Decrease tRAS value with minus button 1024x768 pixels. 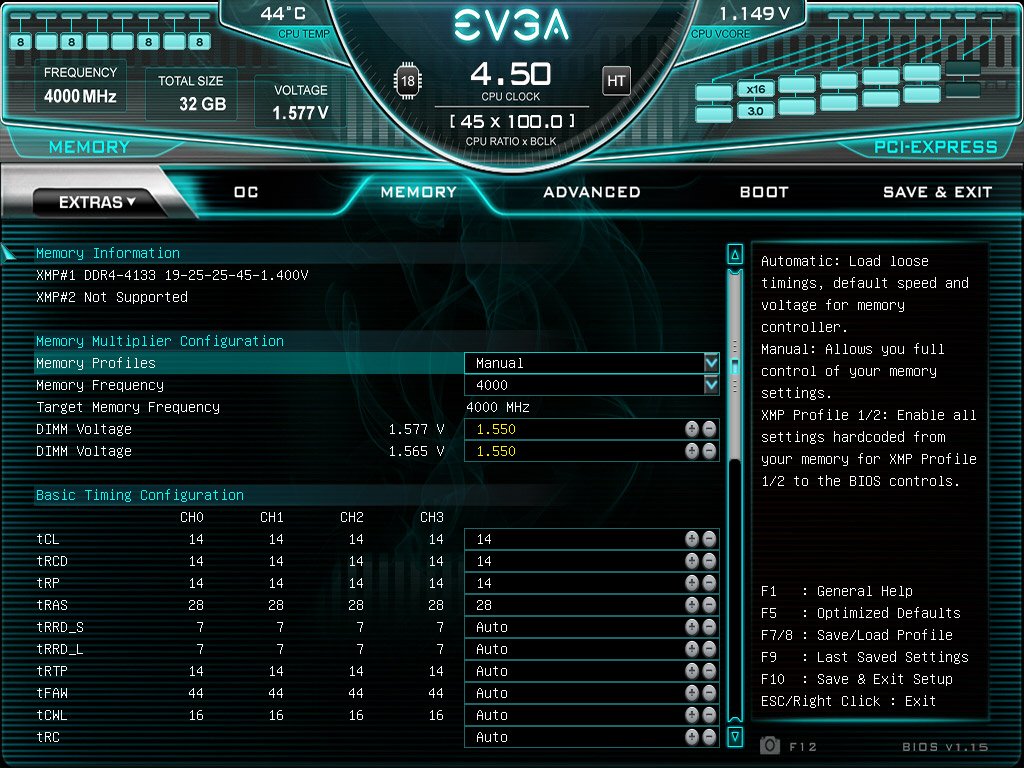(x=709, y=605)
